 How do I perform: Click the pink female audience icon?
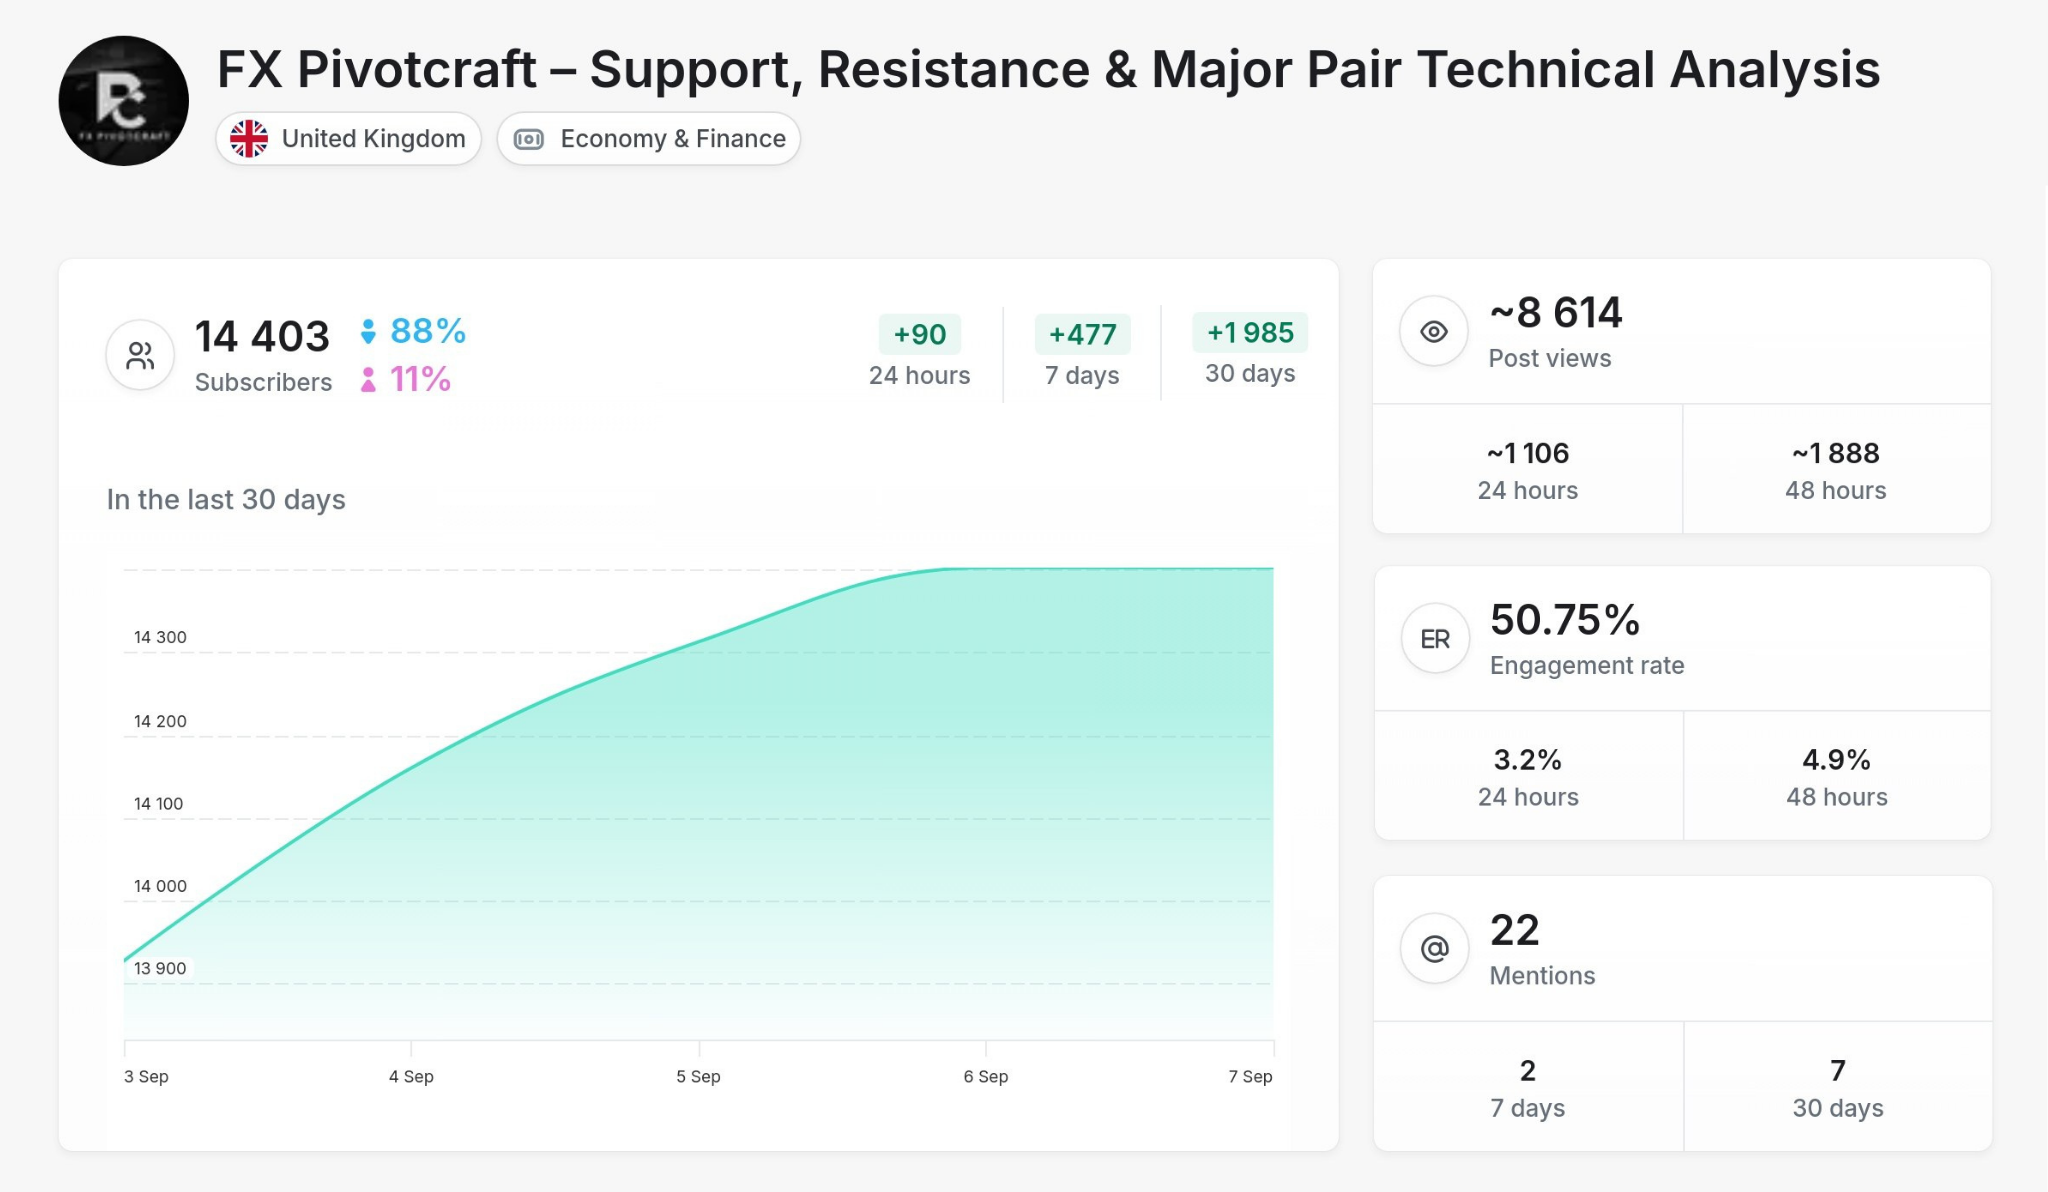[368, 380]
